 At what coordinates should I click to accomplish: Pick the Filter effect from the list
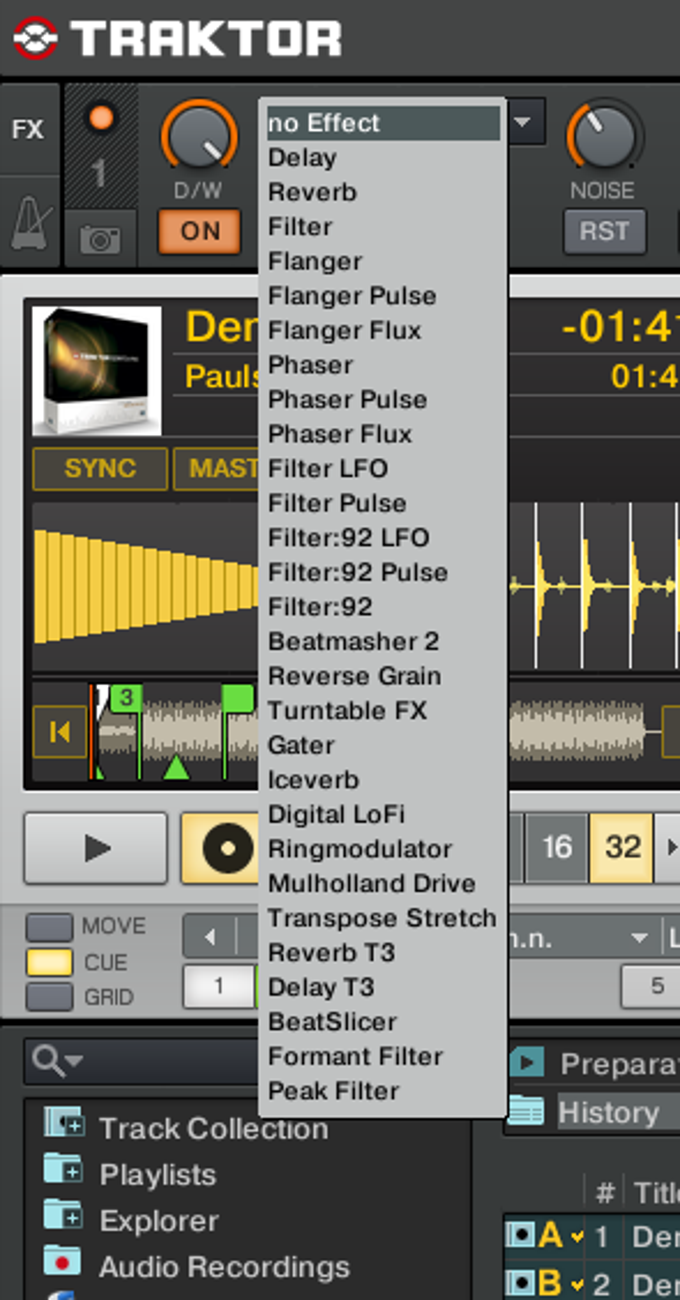pos(383,227)
